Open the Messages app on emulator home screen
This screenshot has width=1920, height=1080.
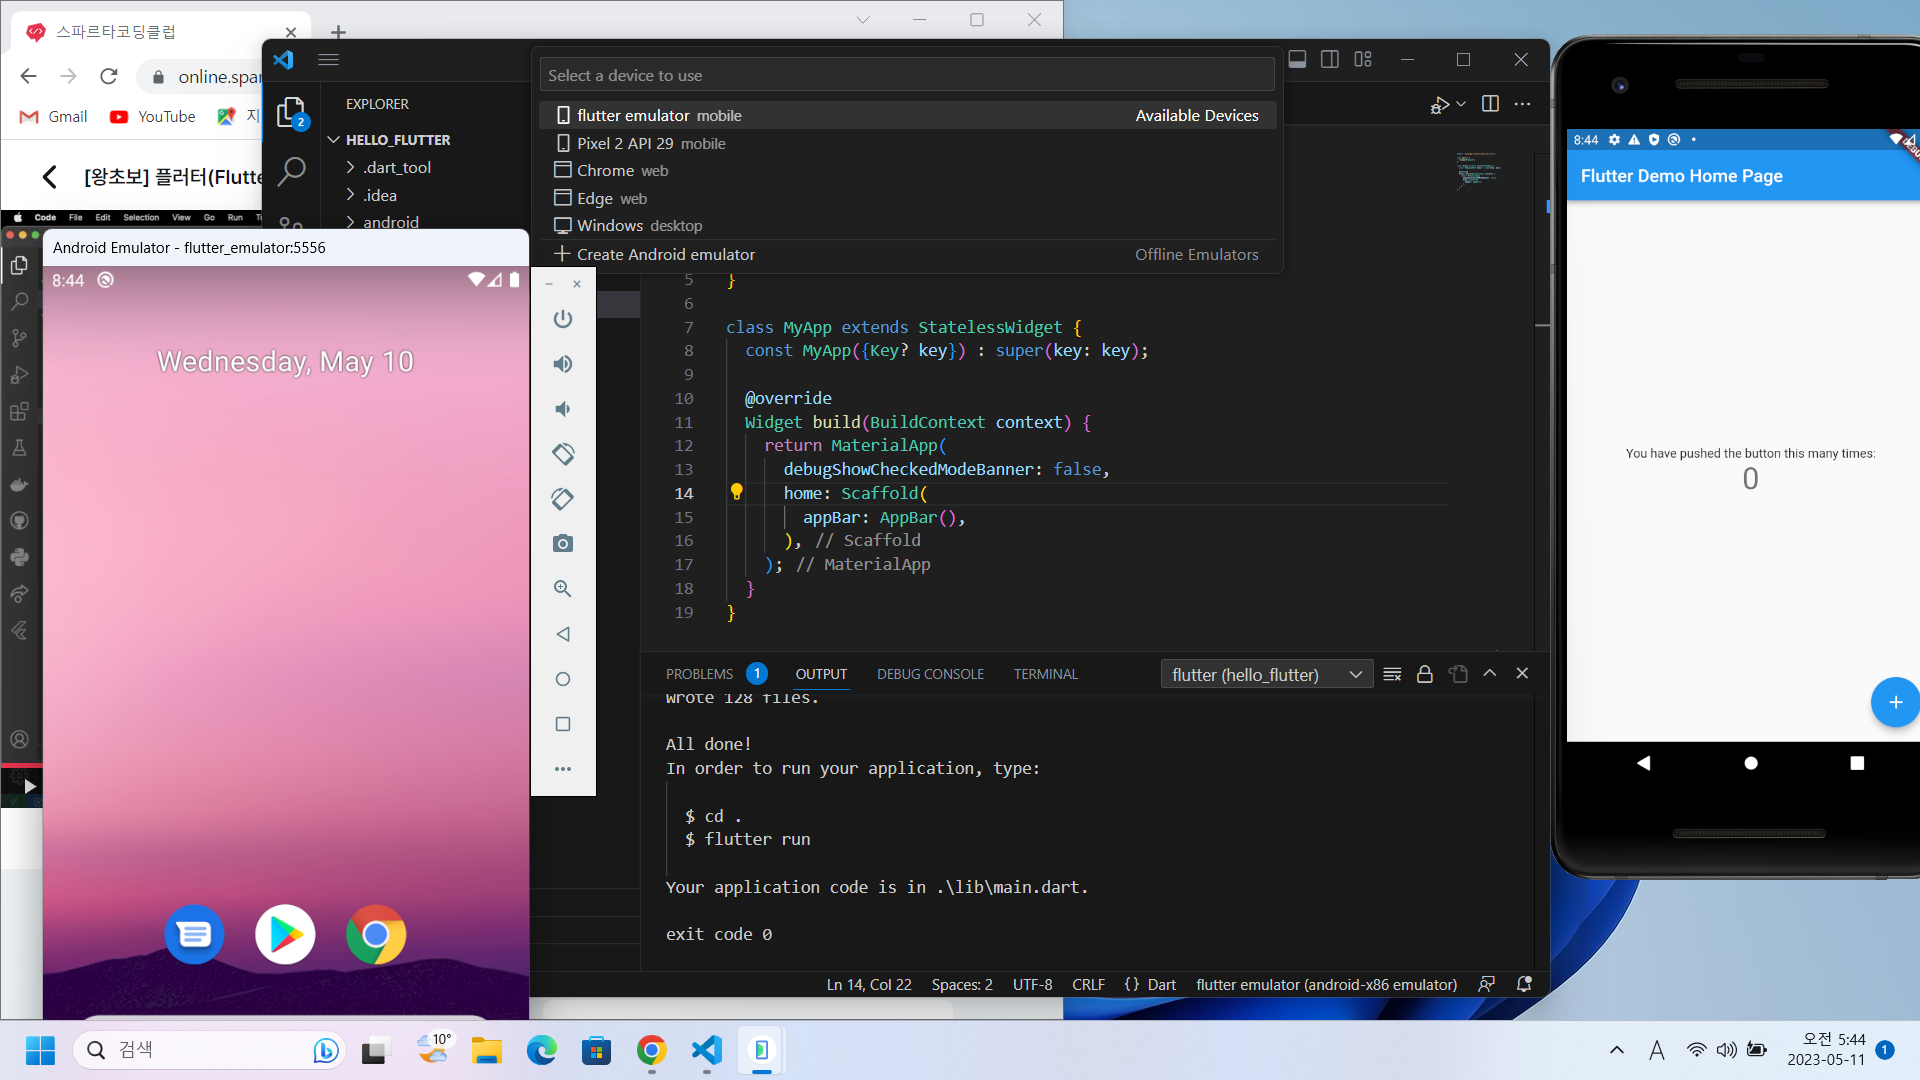point(194,935)
